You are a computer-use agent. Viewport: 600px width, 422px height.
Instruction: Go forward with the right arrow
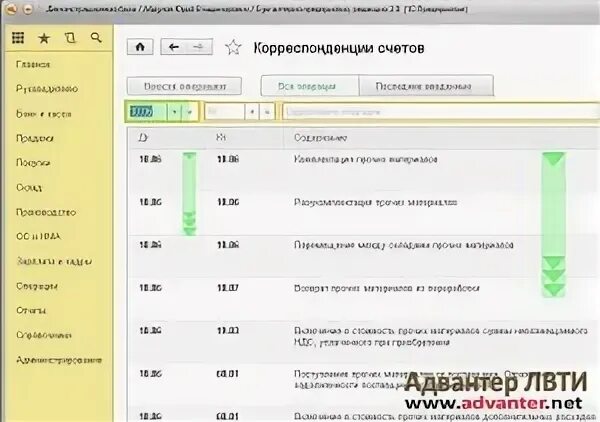[x=199, y=47]
